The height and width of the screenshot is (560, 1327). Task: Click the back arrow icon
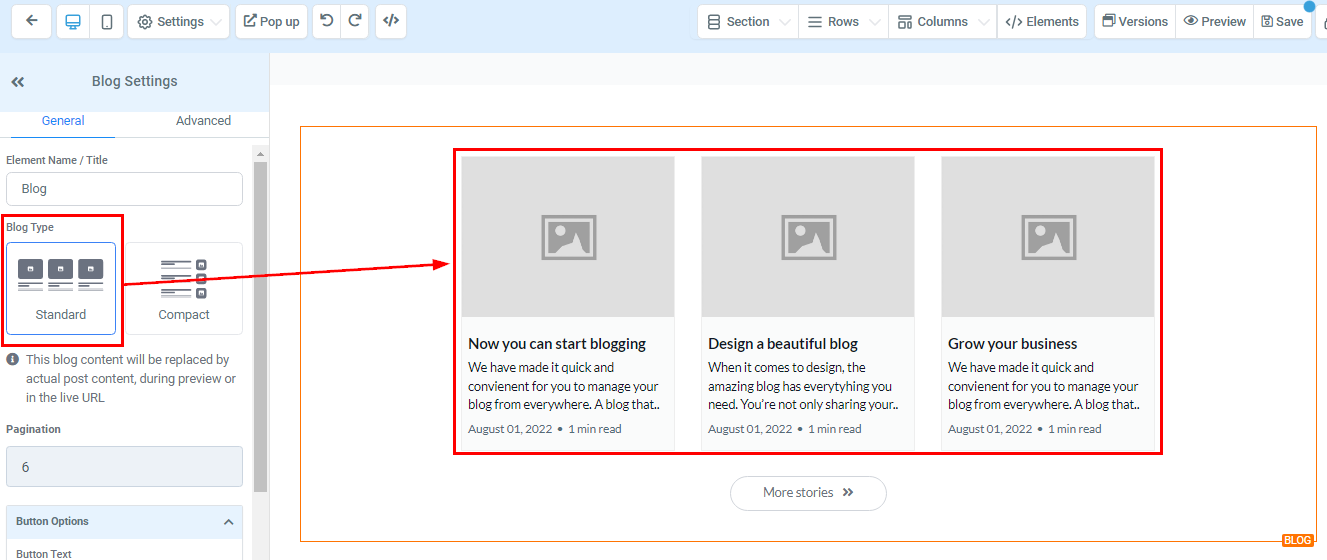tap(32, 21)
